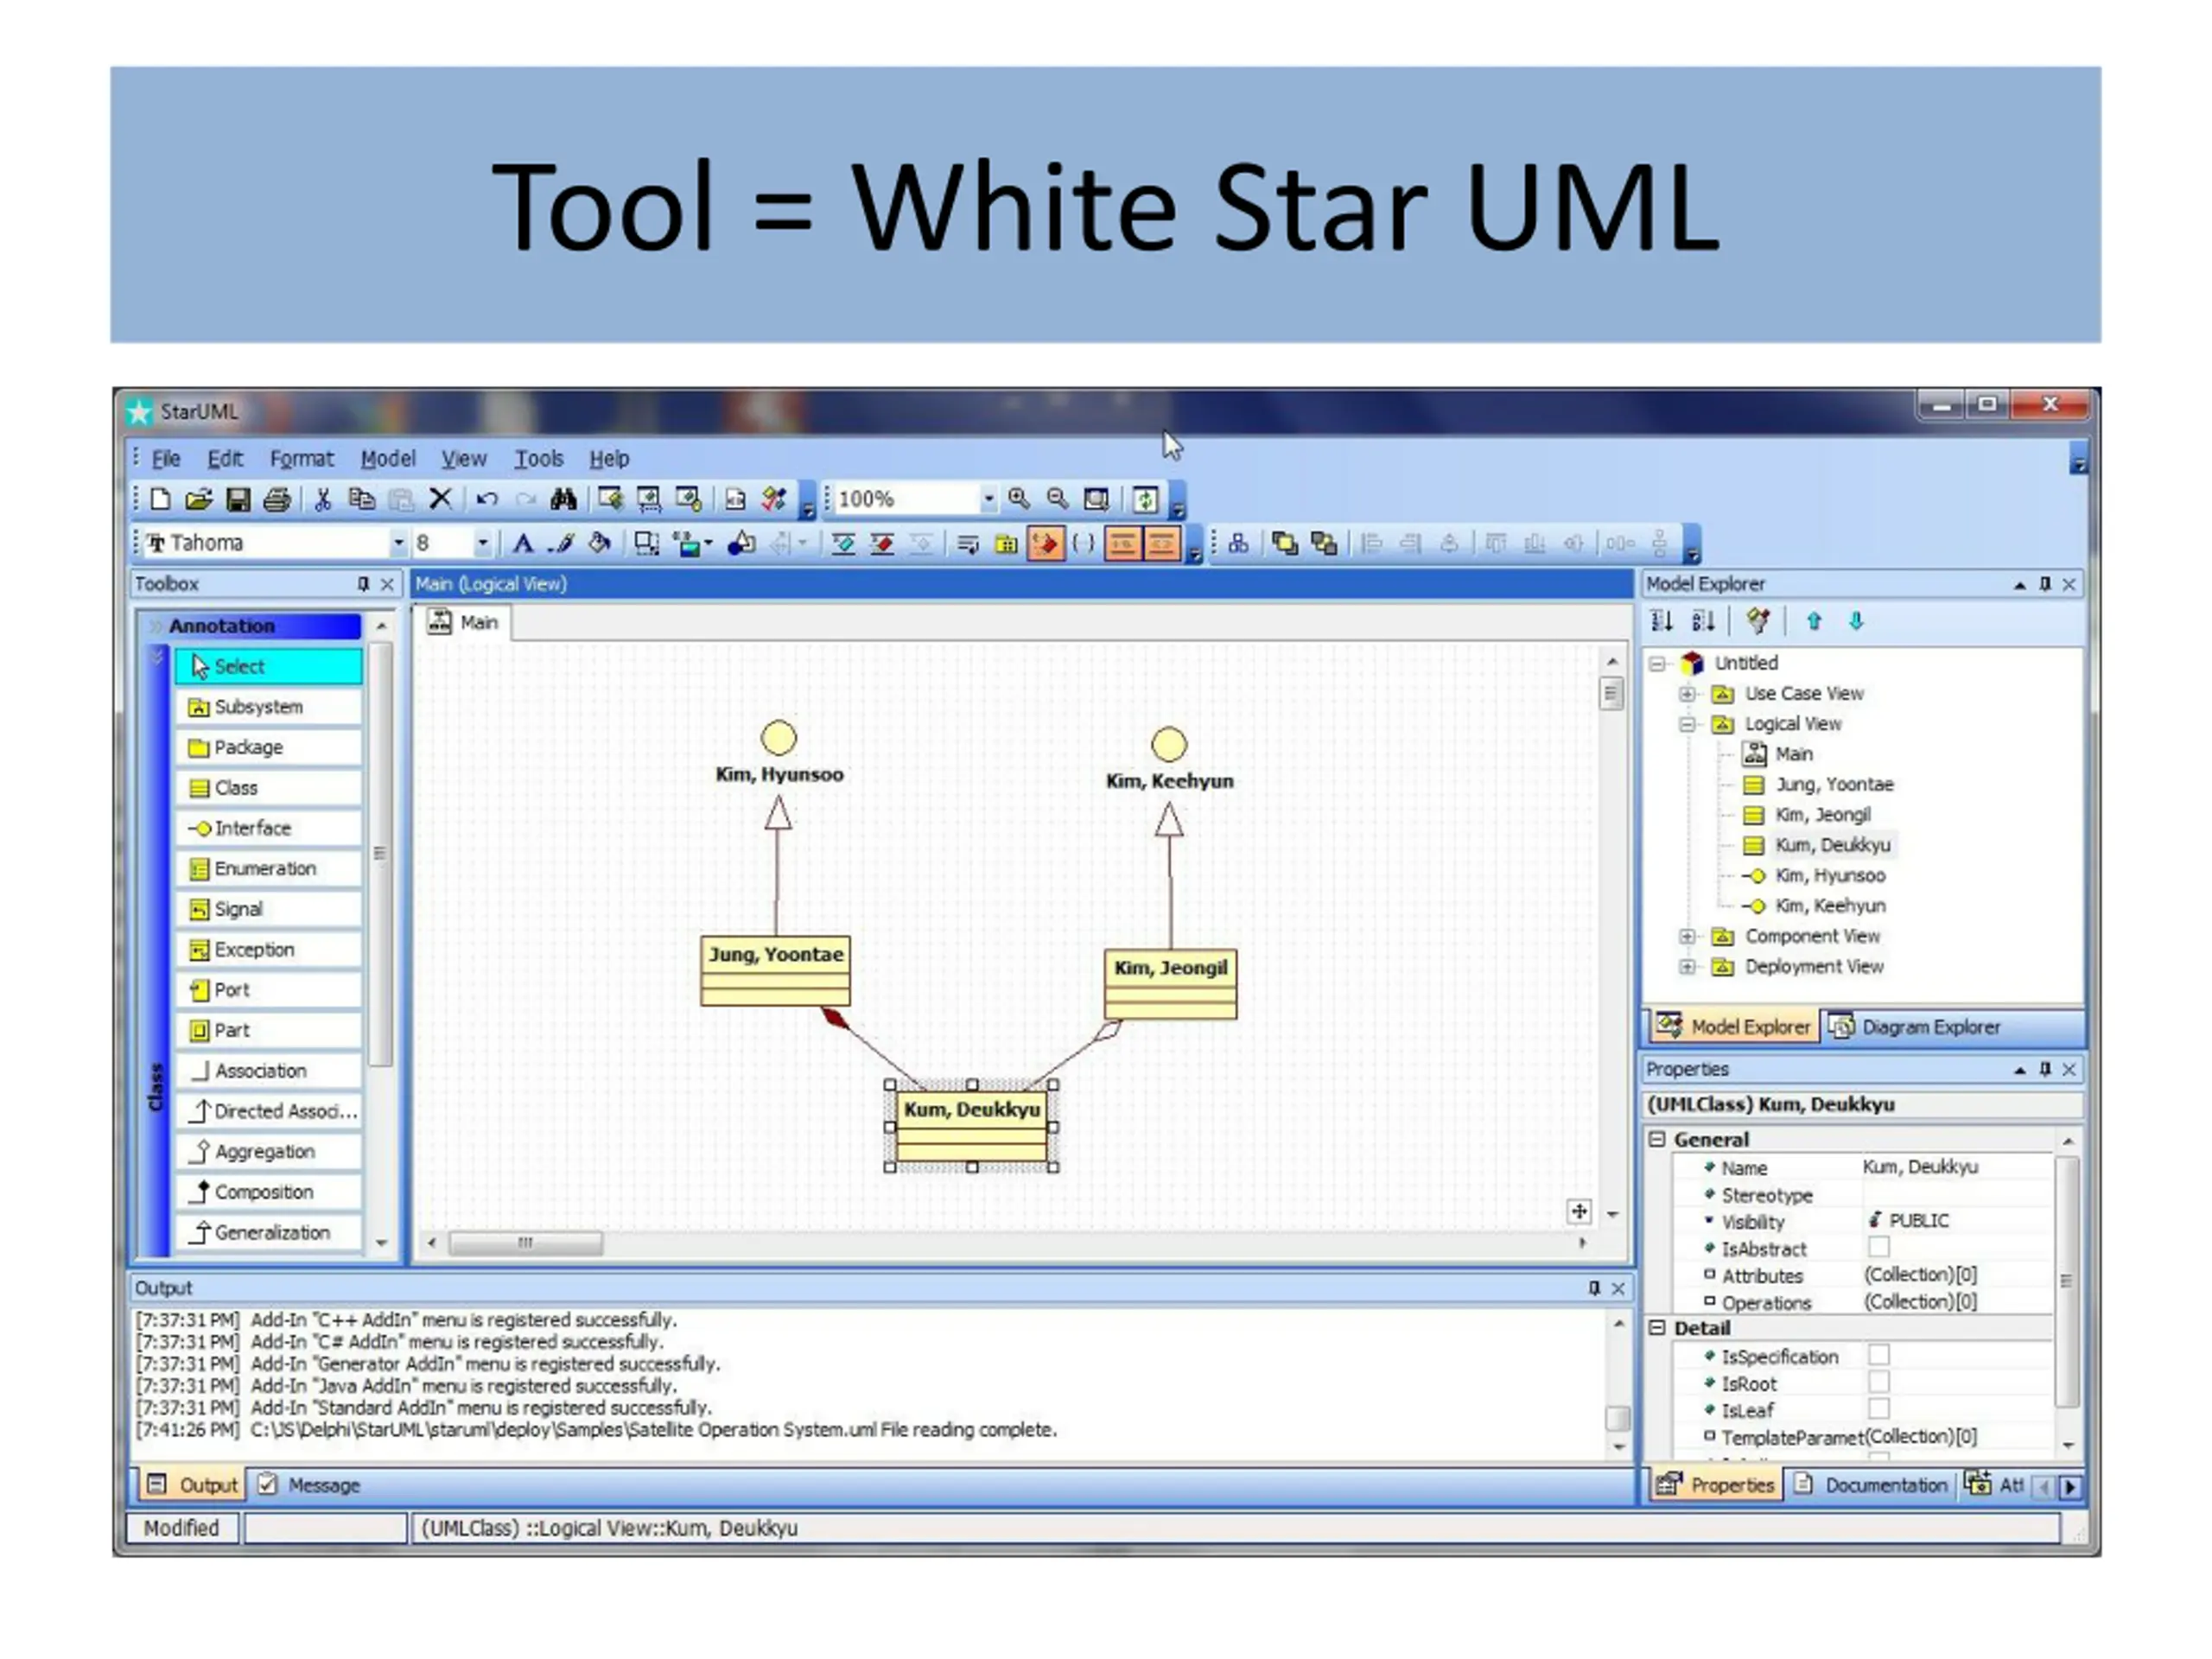Expand the Component View node

point(1687,936)
